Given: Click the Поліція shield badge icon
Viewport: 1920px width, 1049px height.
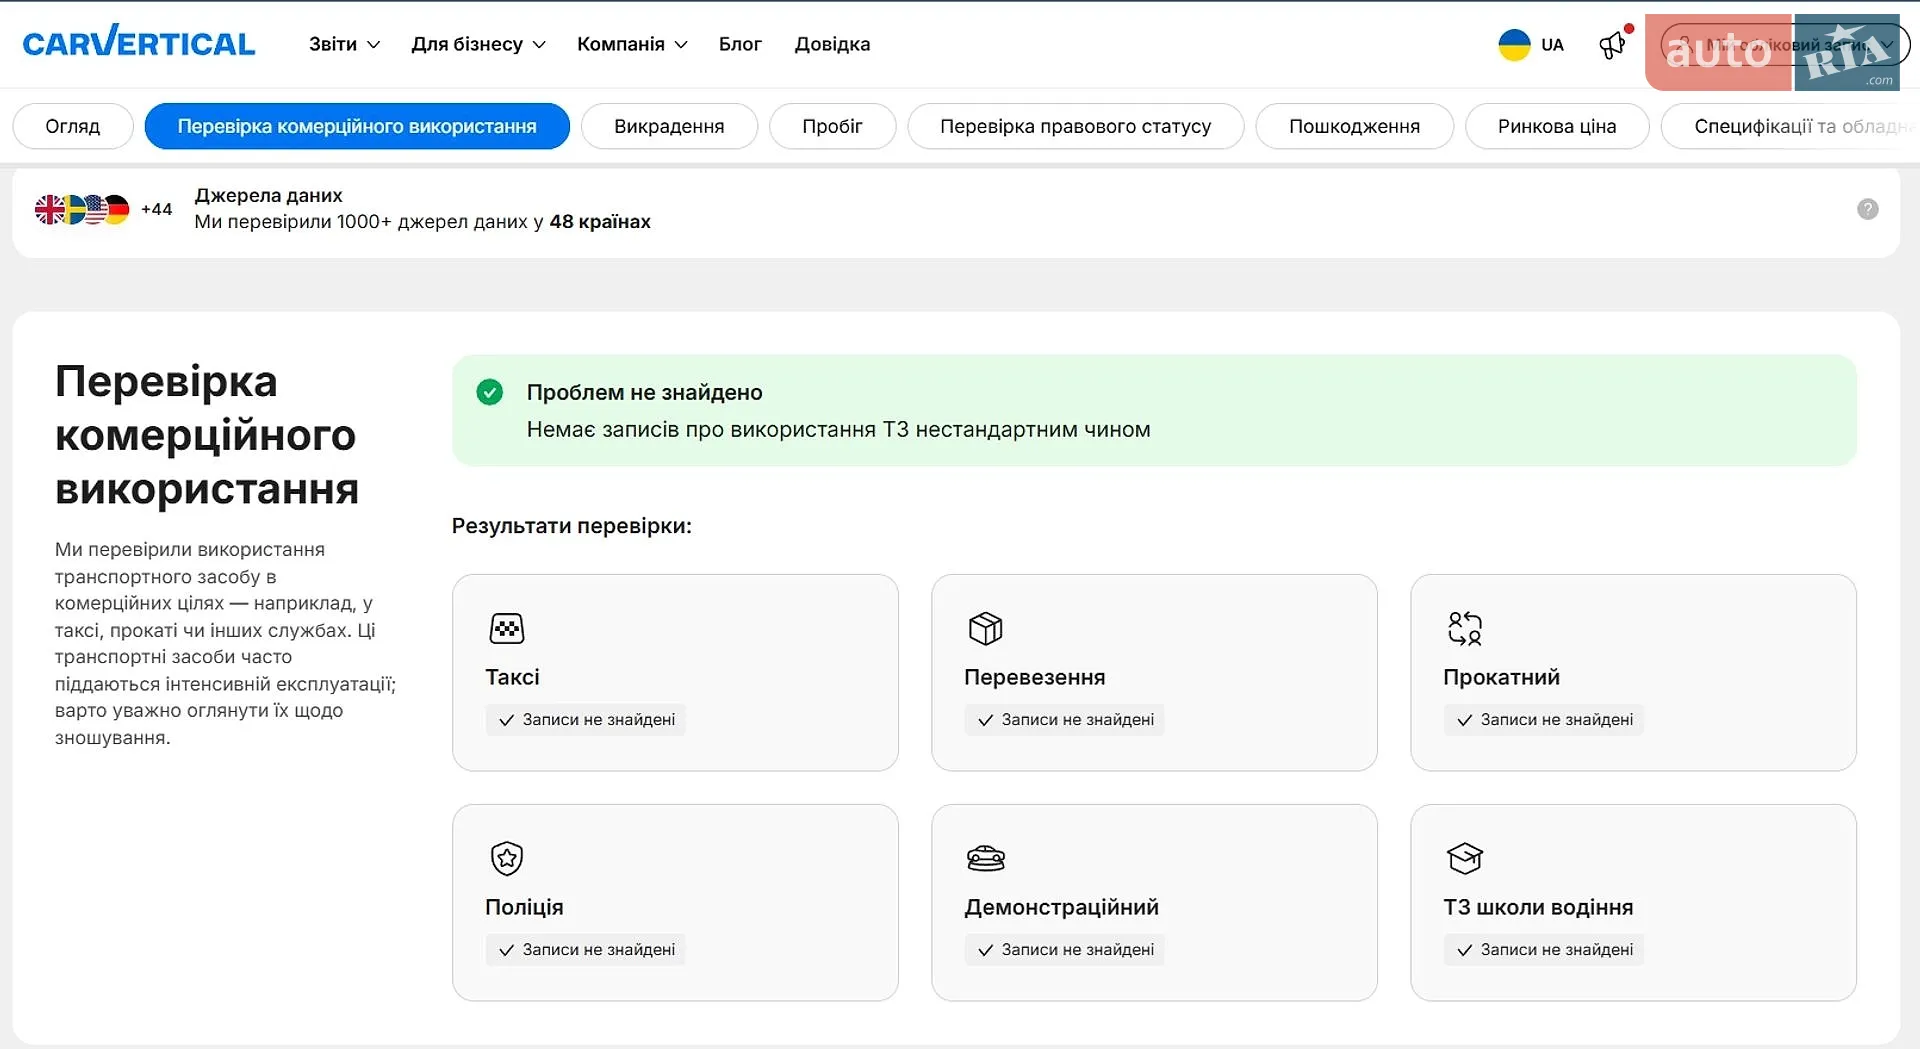Looking at the screenshot, I should pos(507,858).
